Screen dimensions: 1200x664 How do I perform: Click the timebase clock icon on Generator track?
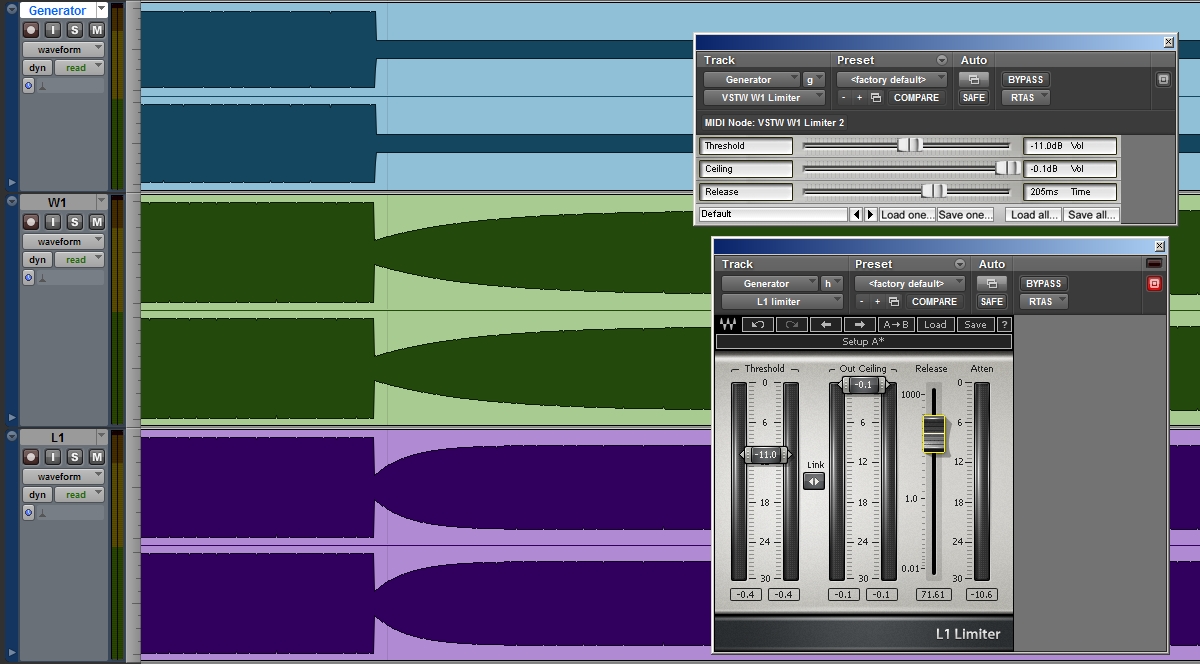(28, 86)
